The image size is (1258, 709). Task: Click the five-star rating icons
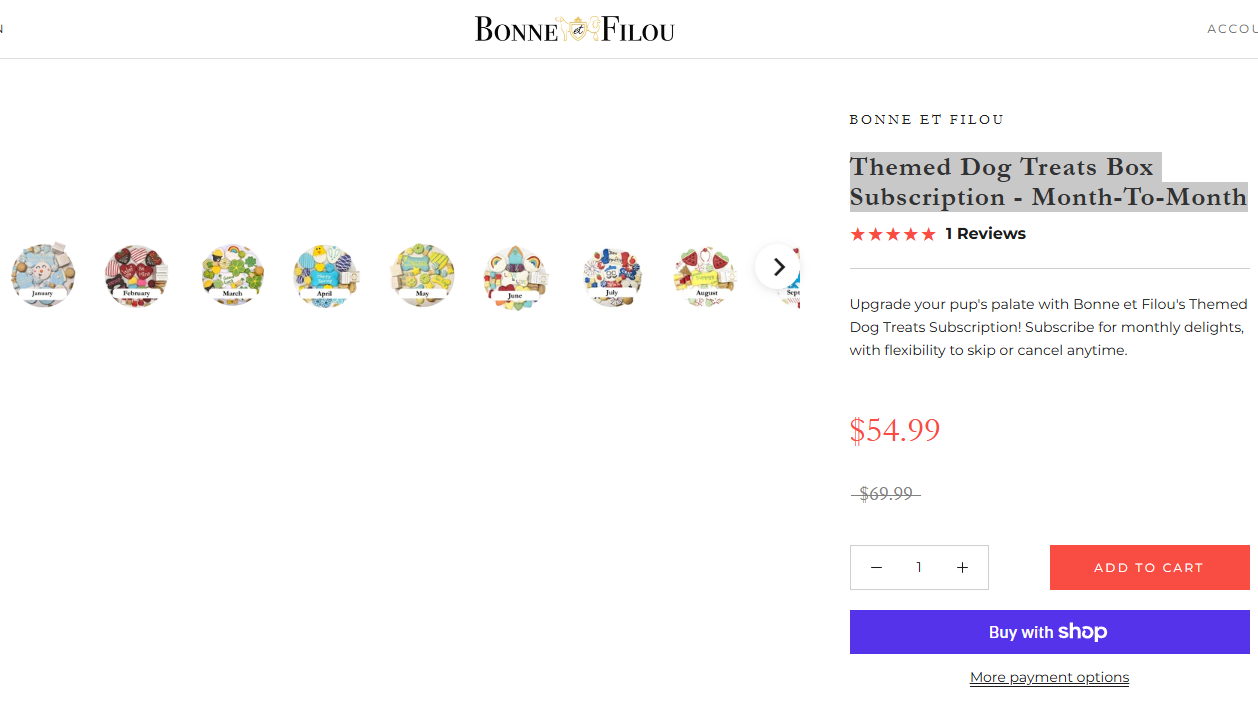tap(893, 234)
